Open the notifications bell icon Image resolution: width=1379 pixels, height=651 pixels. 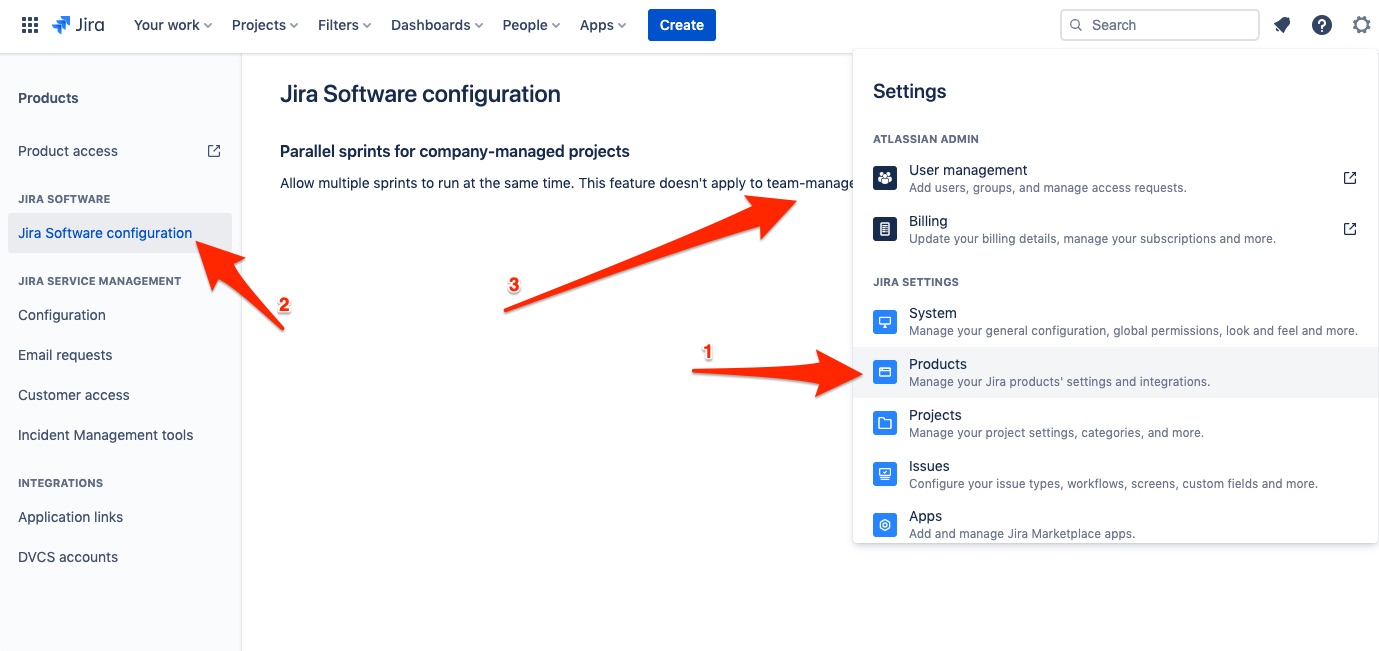[x=1282, y=24]
